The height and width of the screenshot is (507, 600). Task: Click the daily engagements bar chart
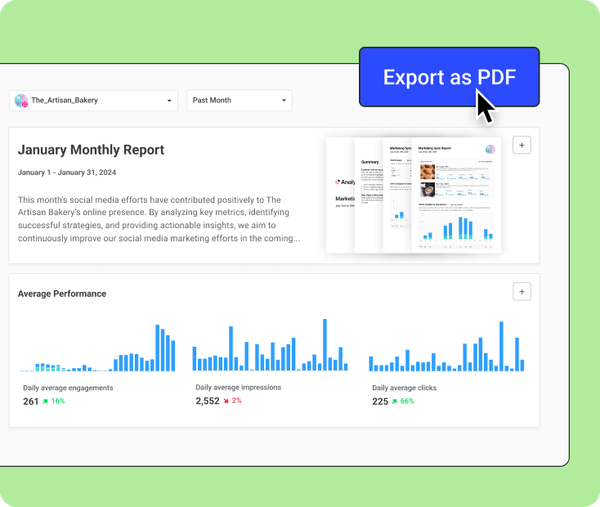click(x=98, y=348)
